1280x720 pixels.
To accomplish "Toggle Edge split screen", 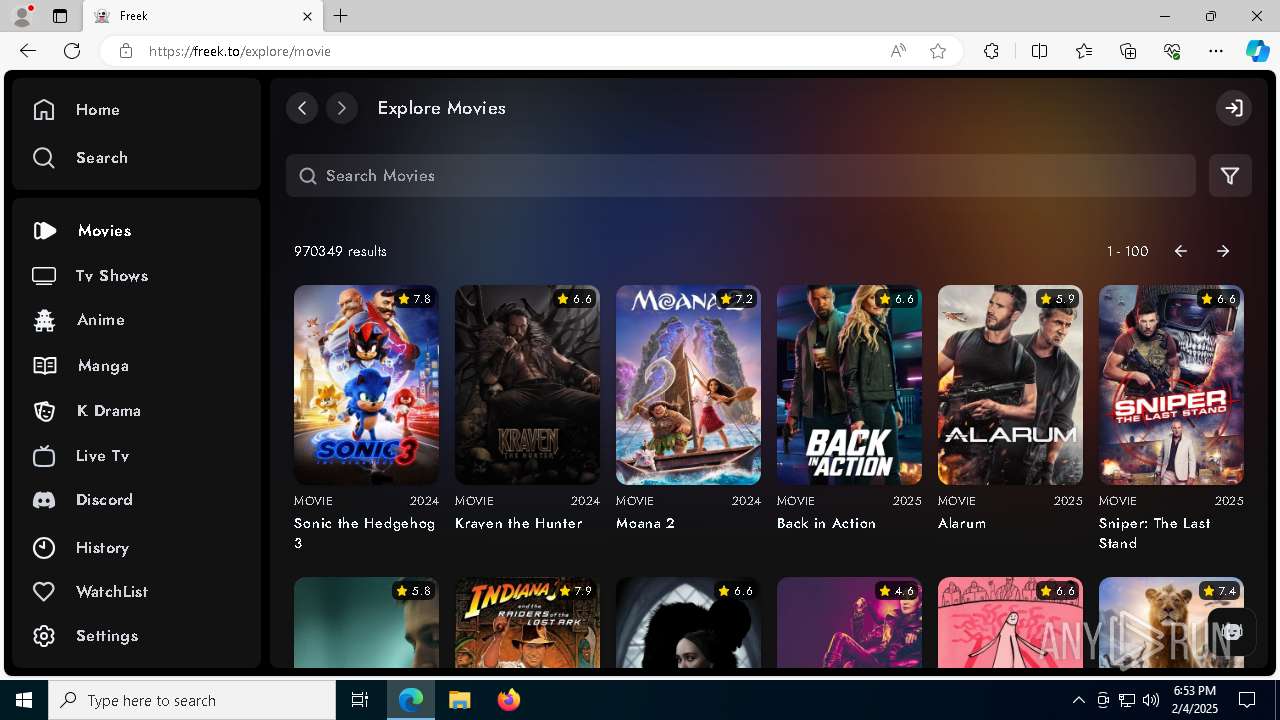I will pos(1039,51).
